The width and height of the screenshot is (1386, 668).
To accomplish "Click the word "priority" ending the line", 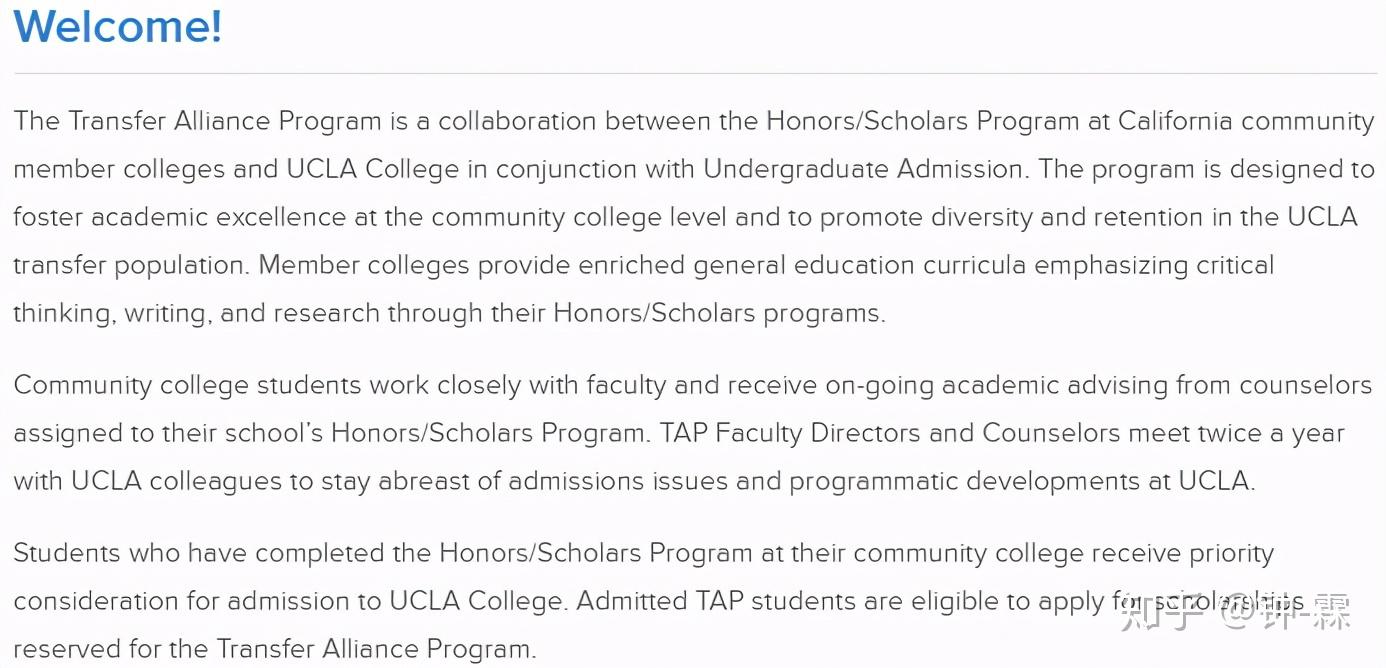I will pos(1231,553).
